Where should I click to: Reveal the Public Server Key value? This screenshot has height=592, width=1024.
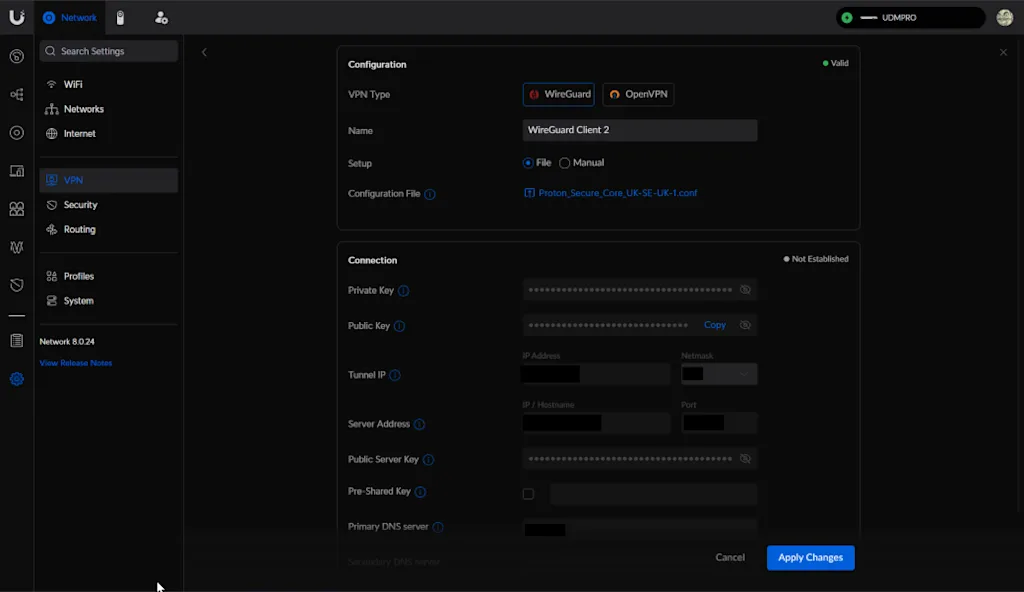click(745, 459)
